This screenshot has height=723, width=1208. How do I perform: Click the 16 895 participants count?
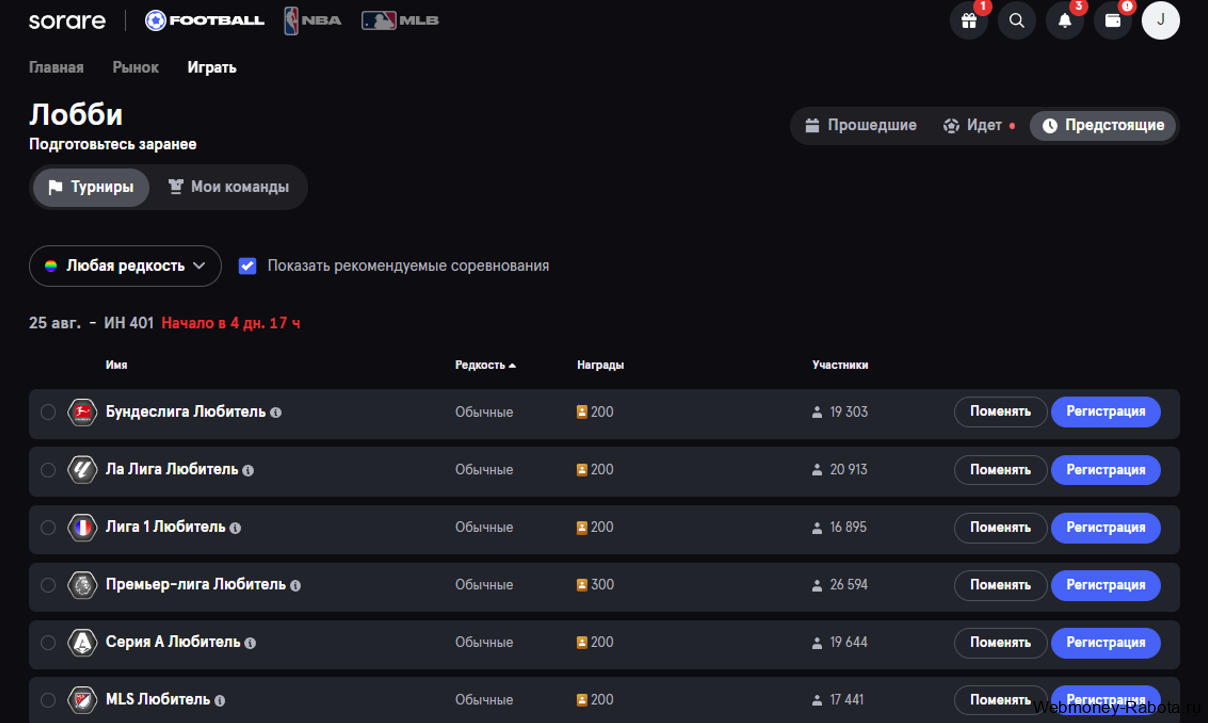pyautogui.click(x=848, y=527)
